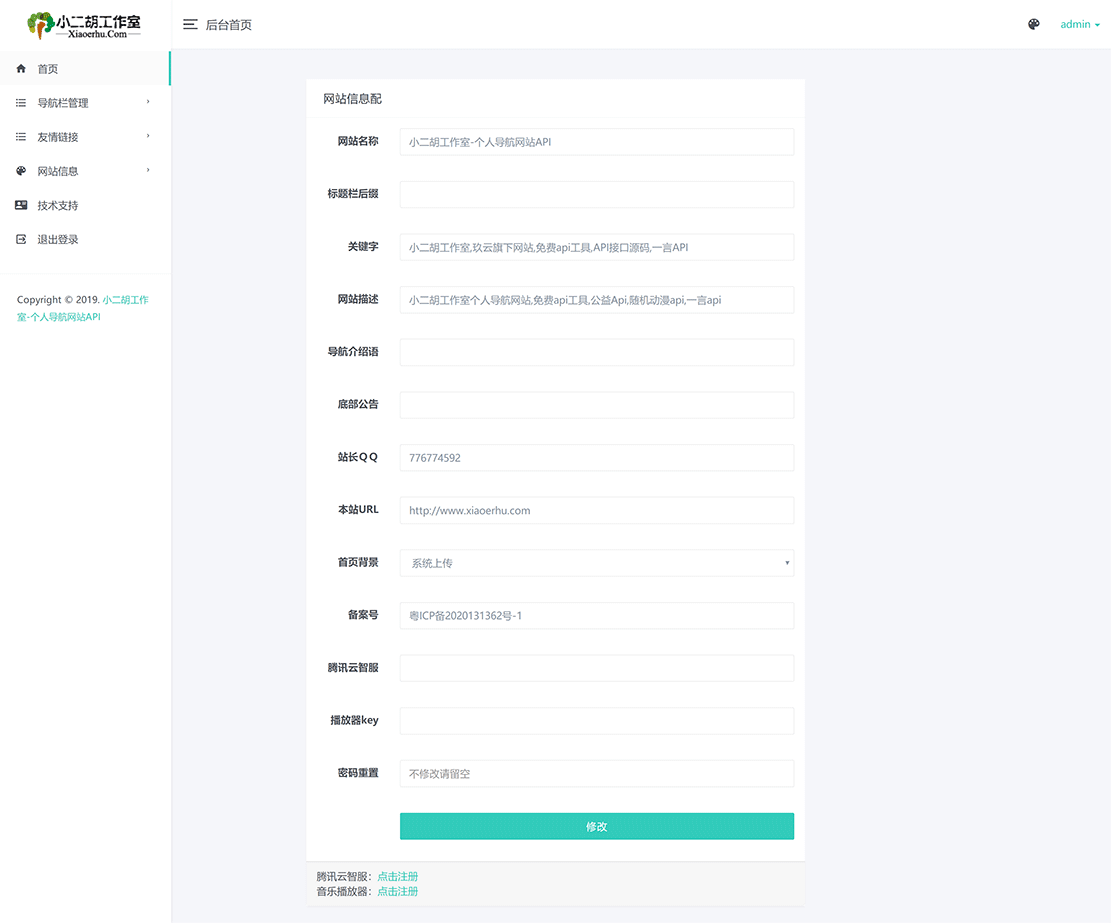The width and height of the screenshot is (1111, 923).
Task: Click the ID card icon beside 技术支持
Action: click(x=21, y=205)
